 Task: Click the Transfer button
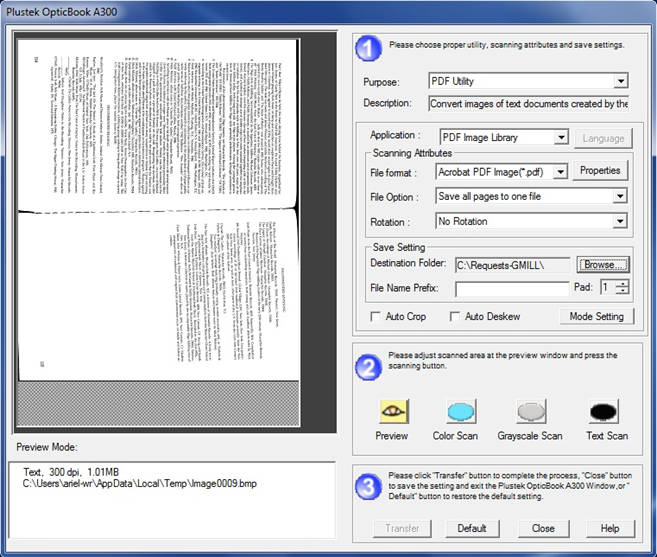[402, 529]
